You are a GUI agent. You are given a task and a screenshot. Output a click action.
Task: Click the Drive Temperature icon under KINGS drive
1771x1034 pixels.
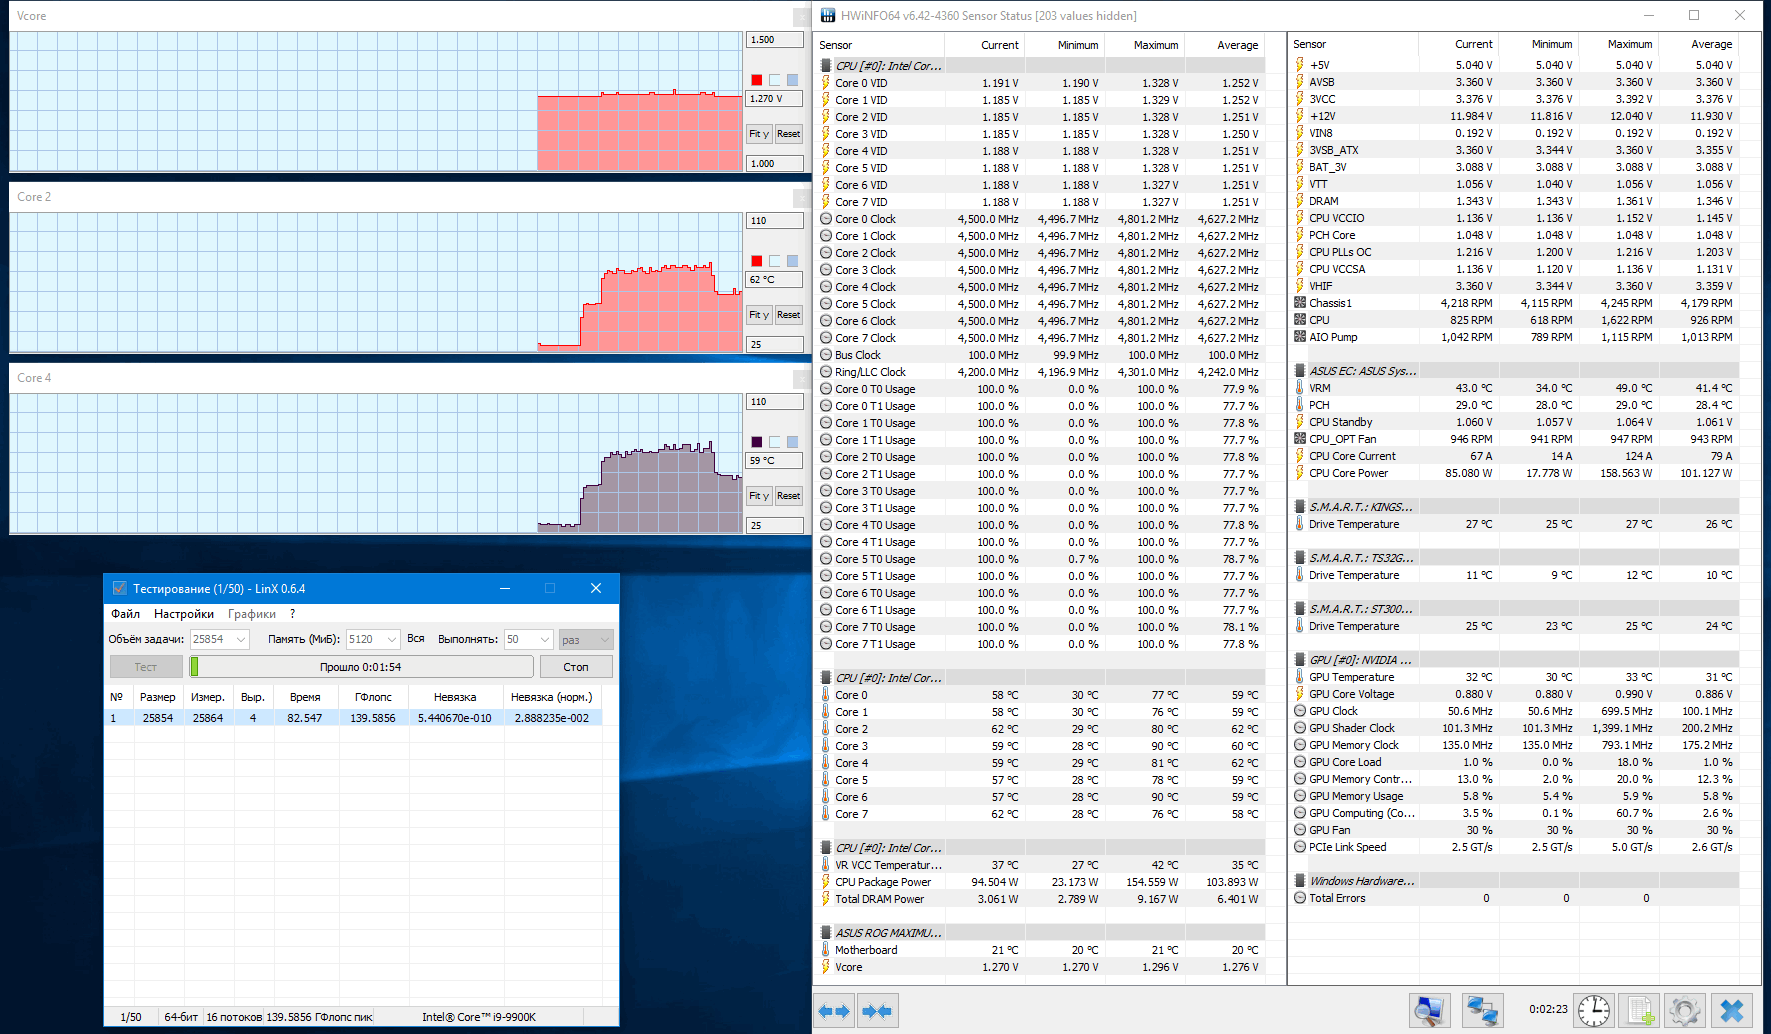[1300, 524]
